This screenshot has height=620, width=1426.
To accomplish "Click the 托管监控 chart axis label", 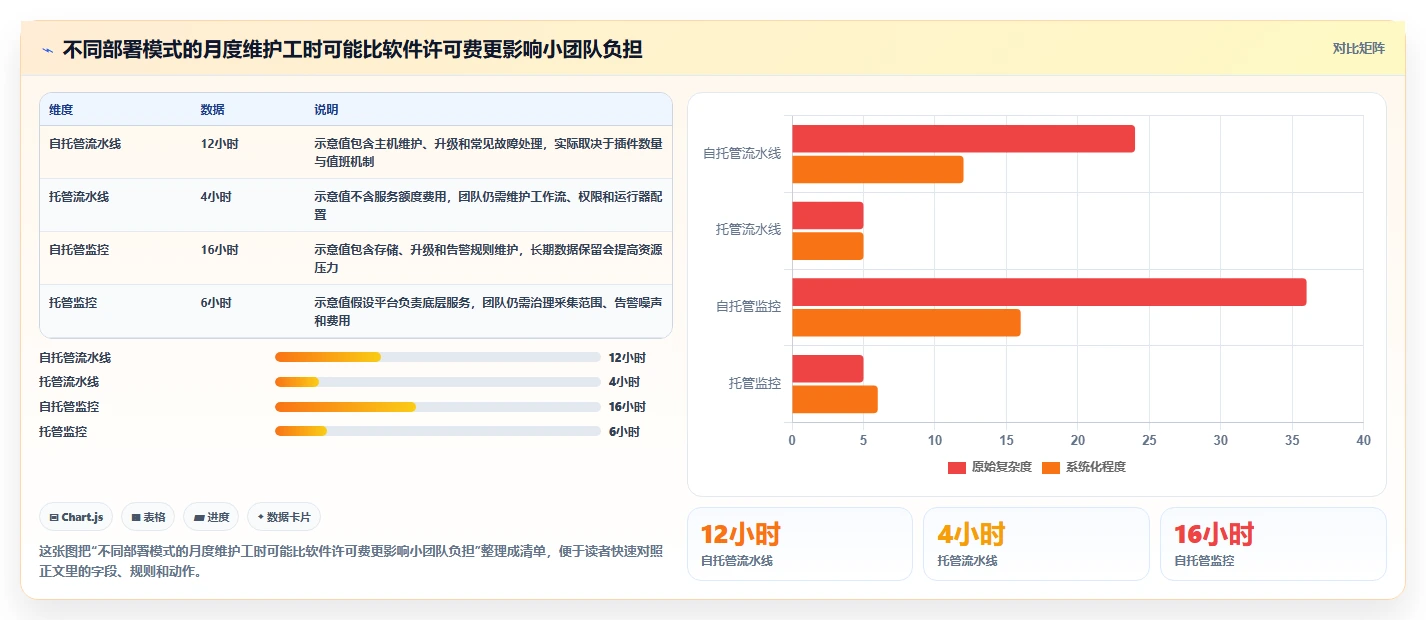I will click(755, 383).
